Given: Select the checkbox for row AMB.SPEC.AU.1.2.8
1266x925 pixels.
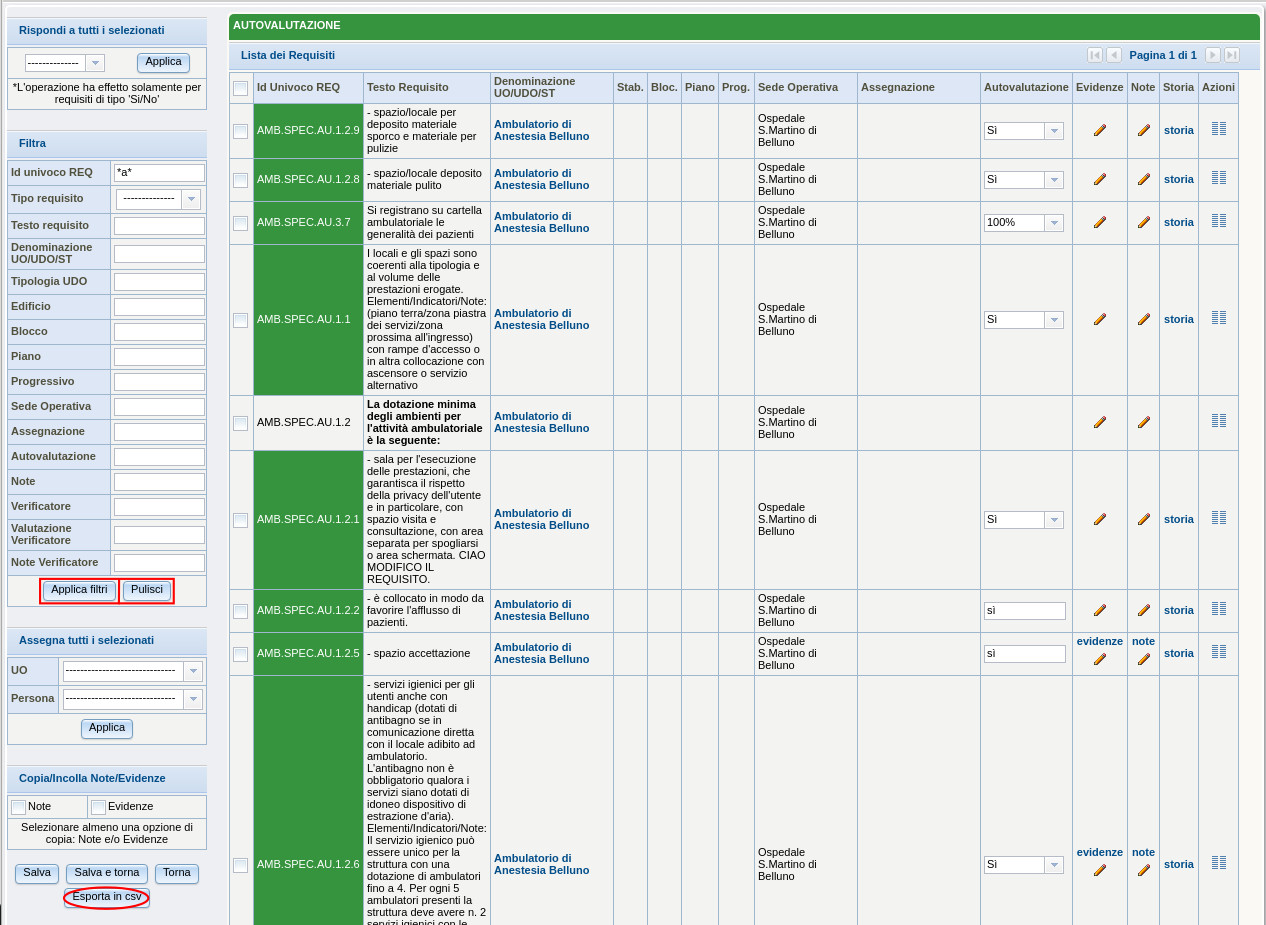Looking at the screenshot, I should (240, 180).
